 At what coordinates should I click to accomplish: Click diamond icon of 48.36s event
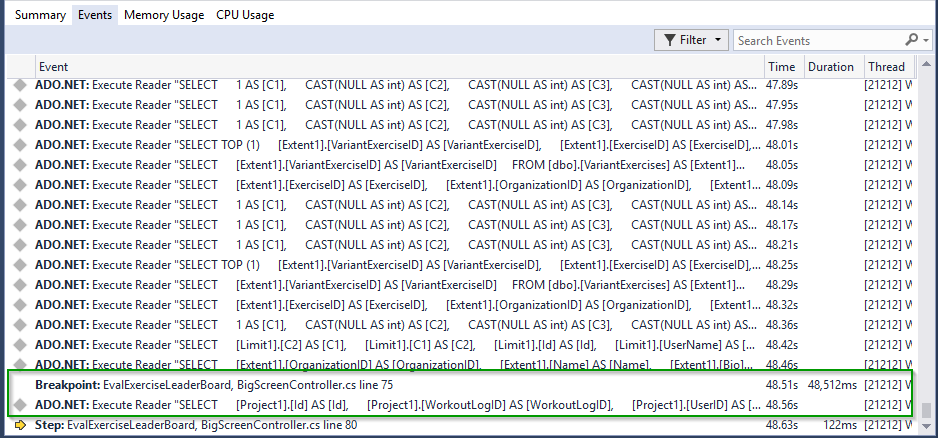point(20,325)
